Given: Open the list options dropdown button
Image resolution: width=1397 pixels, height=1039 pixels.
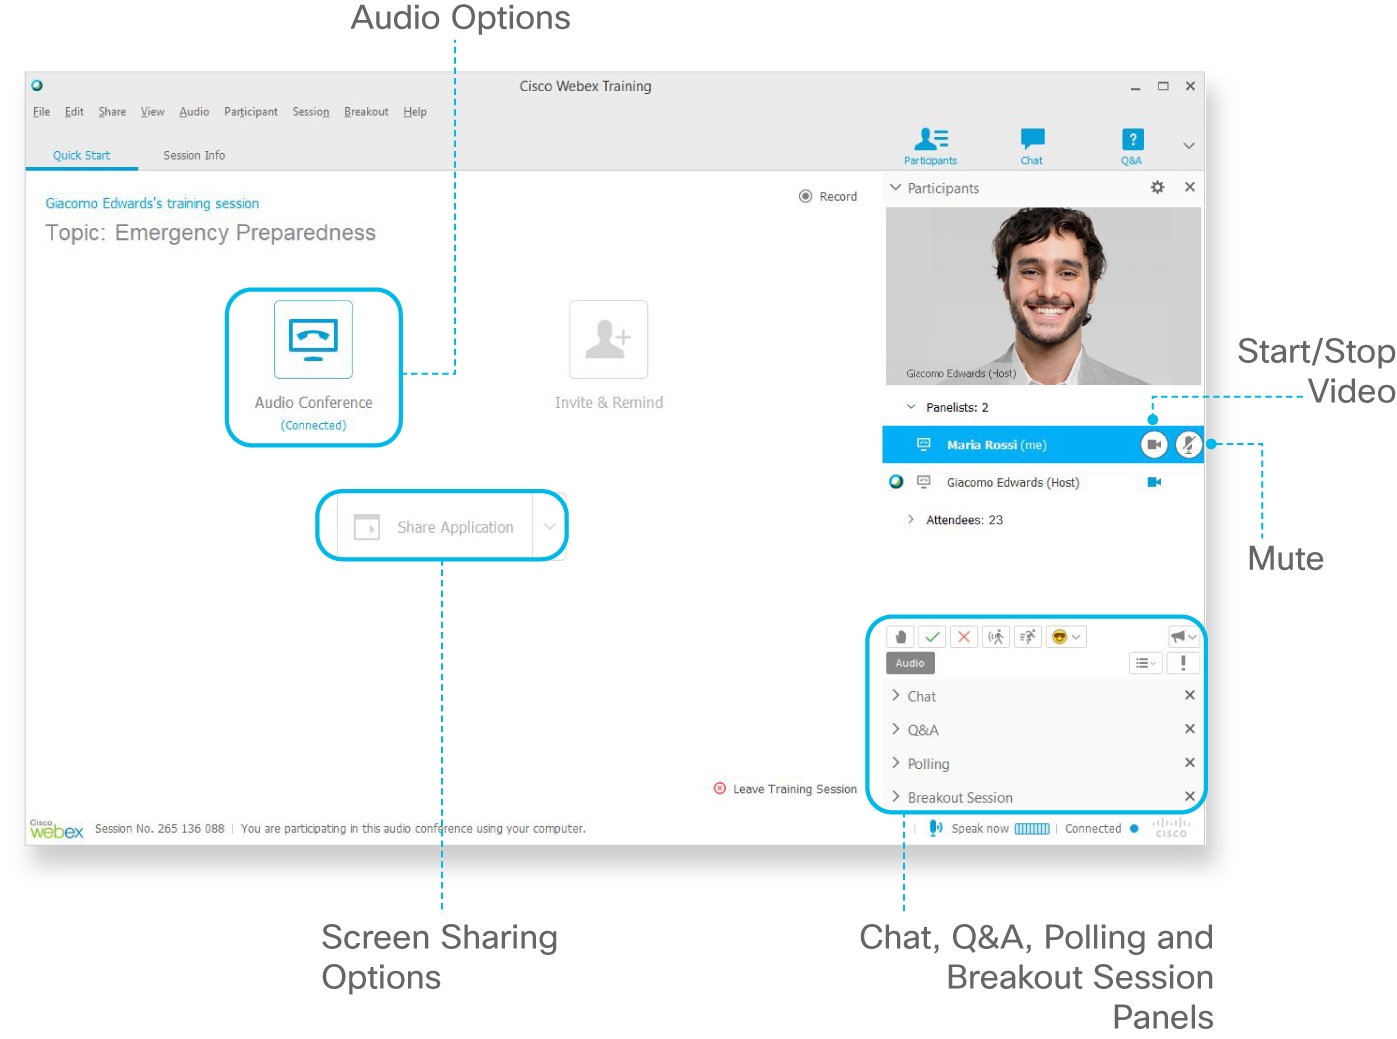Looking at the screenshot, I should click(x=1145, y=663).
